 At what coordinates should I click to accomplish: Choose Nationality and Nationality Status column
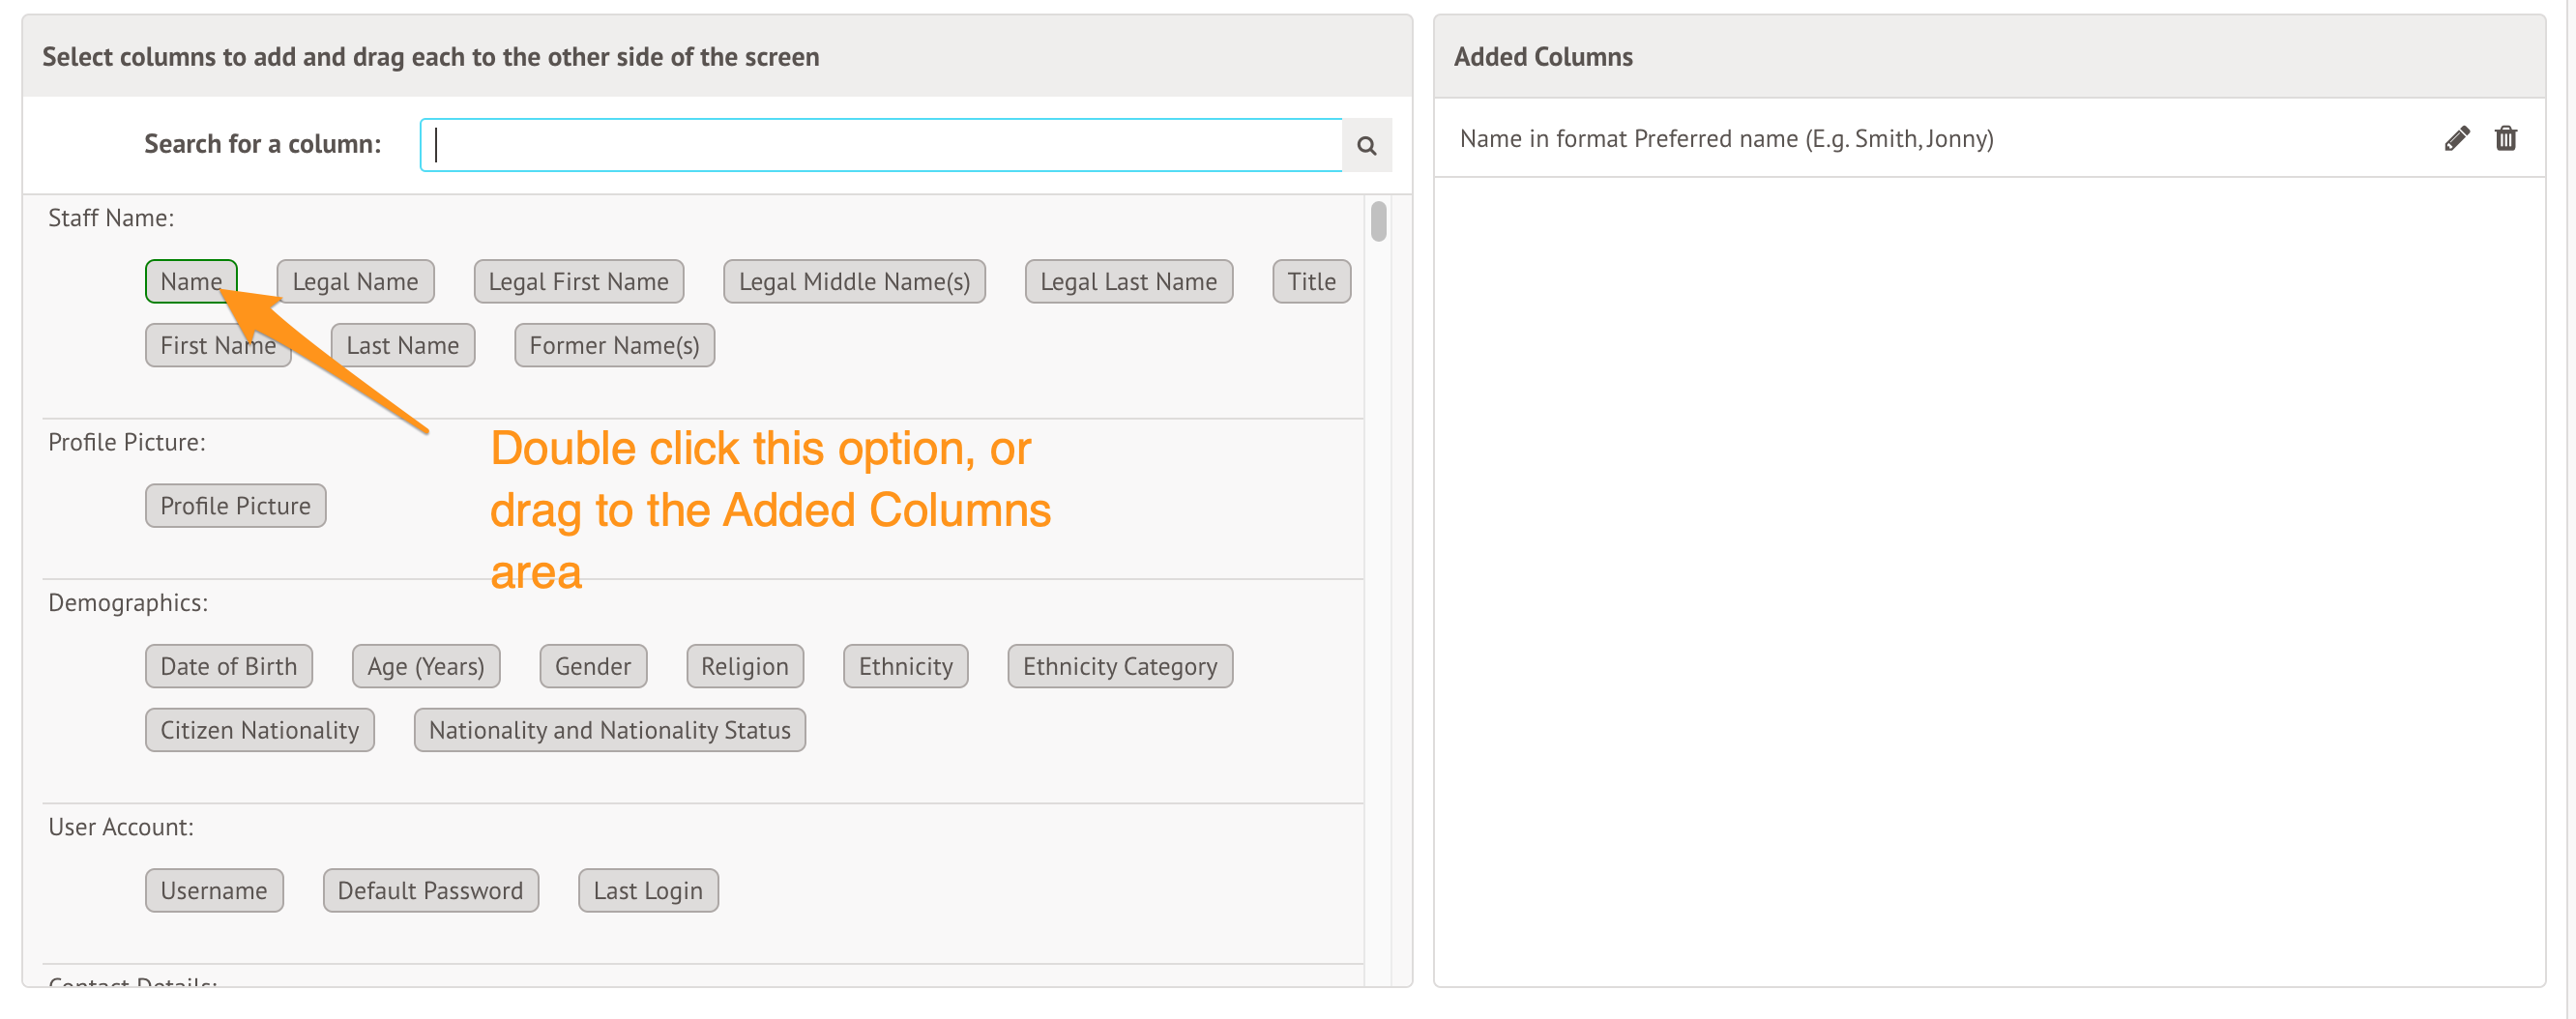[609, 731]
